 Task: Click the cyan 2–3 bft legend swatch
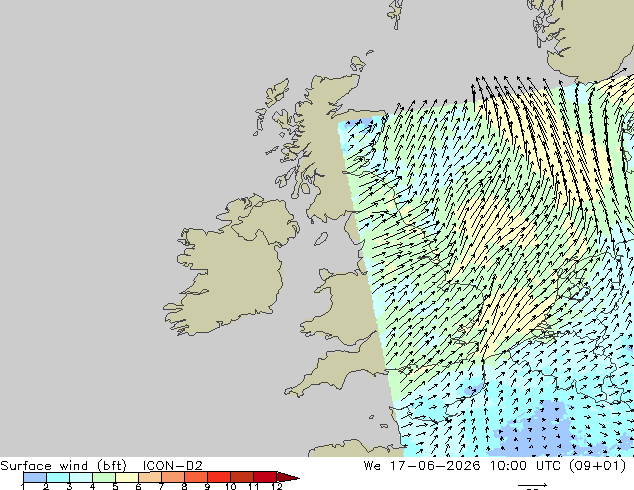pyautogui.click(x=58, y=477)
